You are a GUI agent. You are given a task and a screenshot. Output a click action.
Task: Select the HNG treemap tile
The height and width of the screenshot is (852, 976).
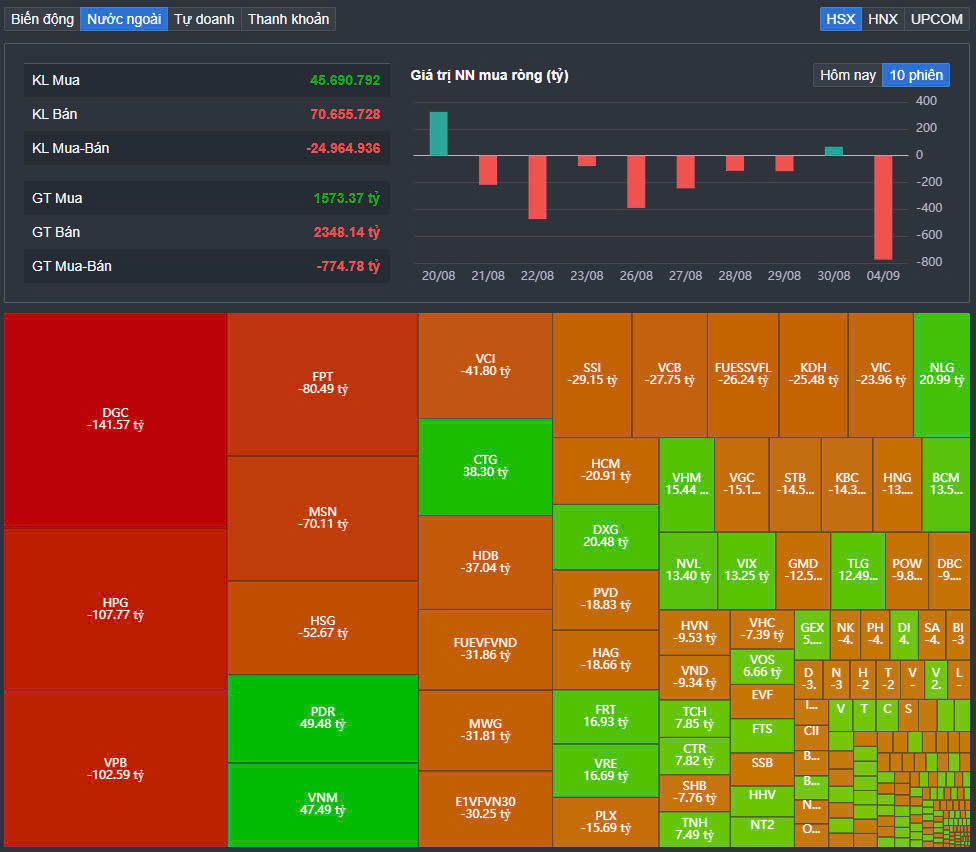coord(897,484)
